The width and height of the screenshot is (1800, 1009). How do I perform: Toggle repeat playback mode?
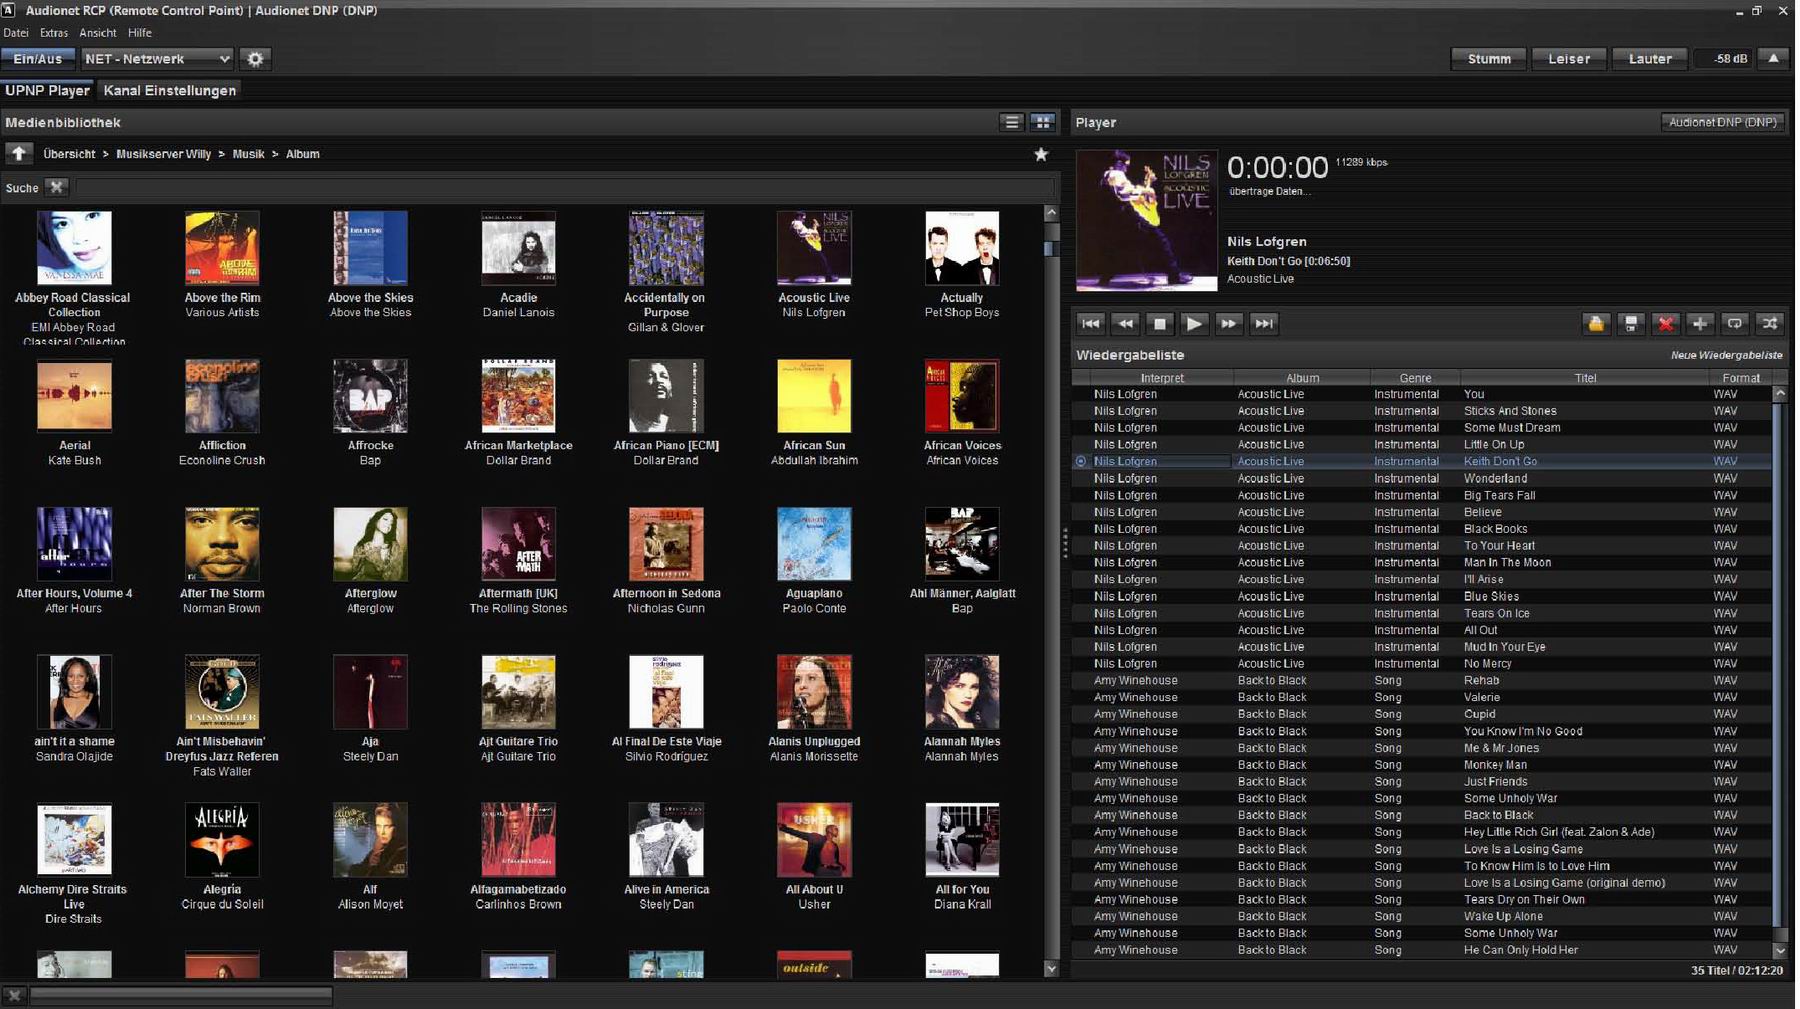click(1735, 323)
